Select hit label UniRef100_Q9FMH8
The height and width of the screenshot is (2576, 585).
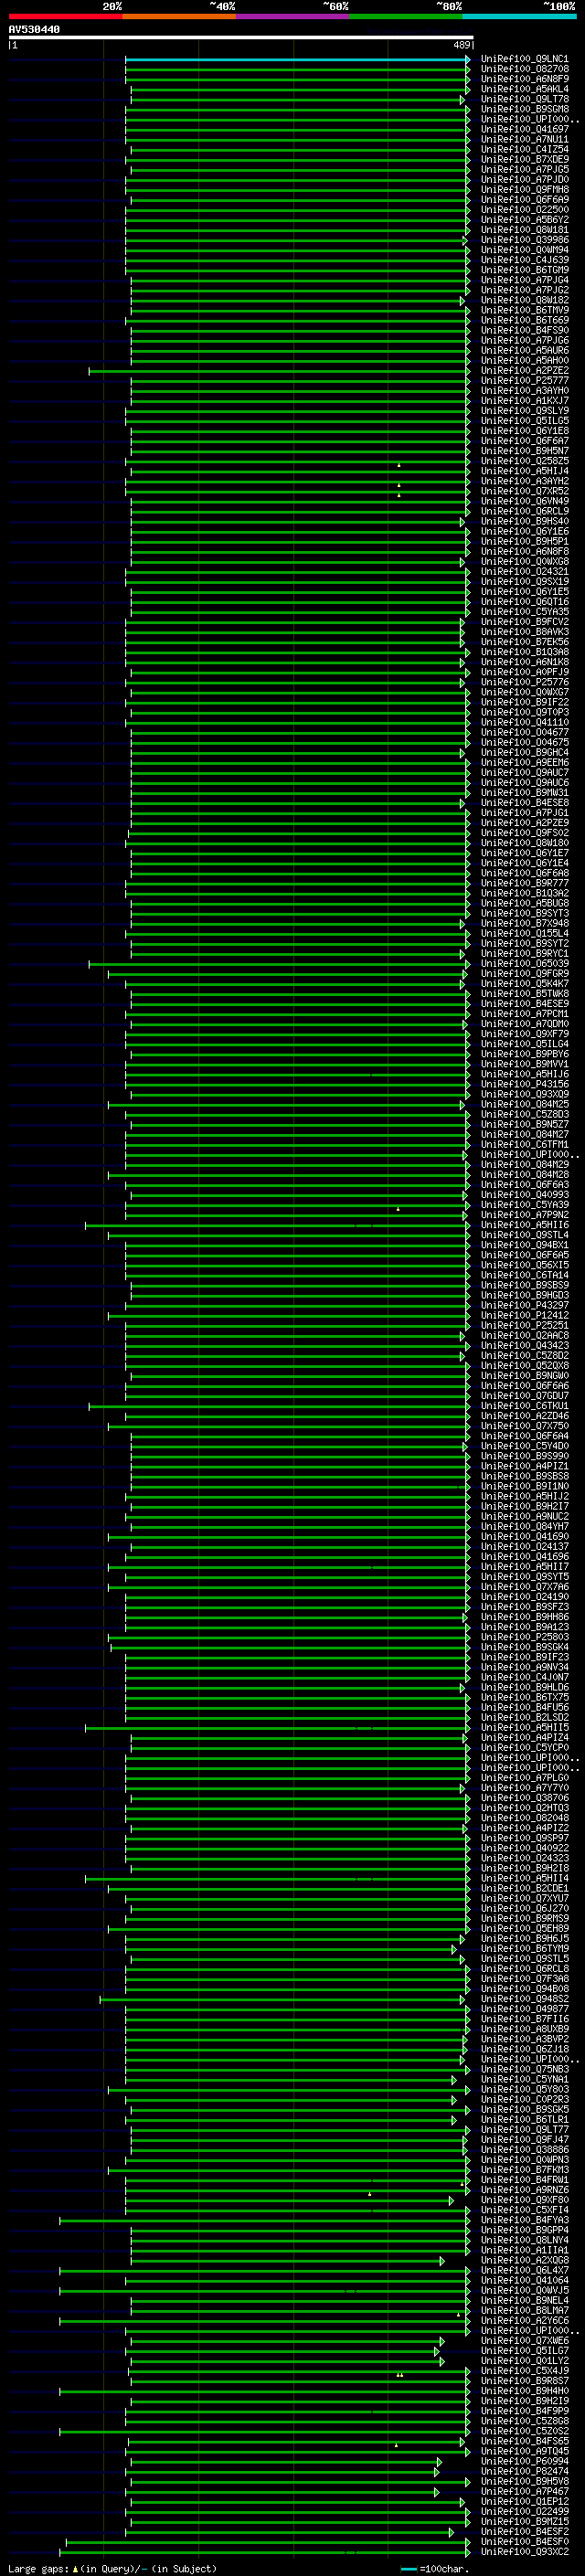tap(524, 190)
